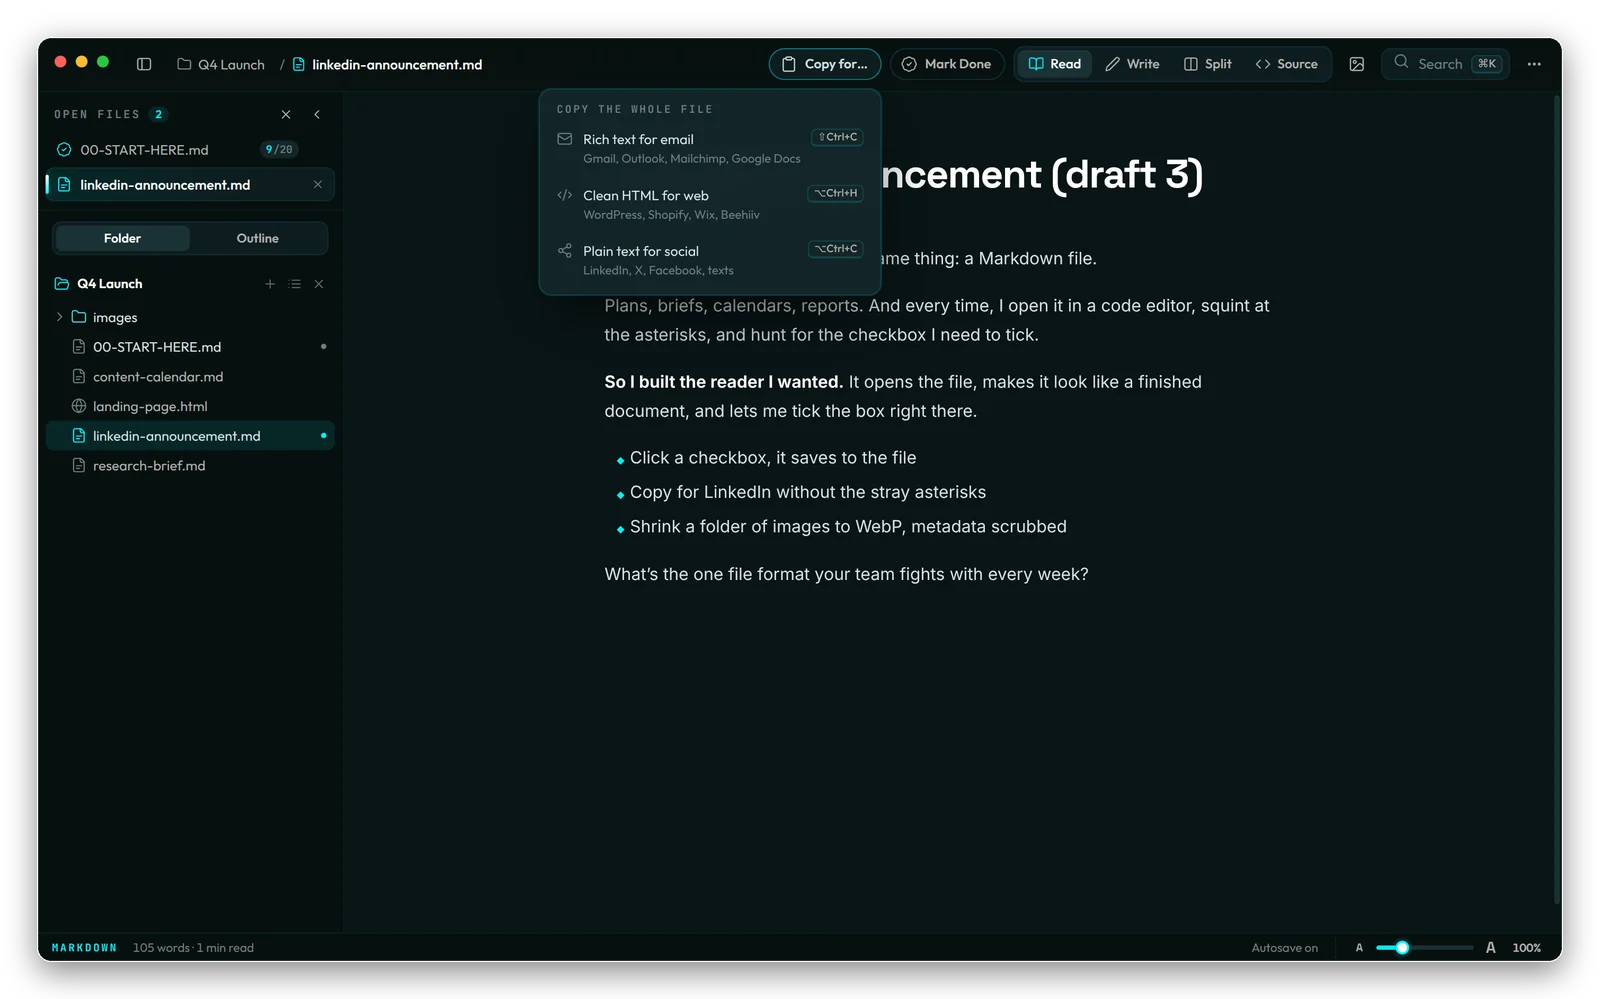Click large A to increase text size
Viewport: 1600px width, 999px height.
pyautogui.click(x=1490, y=948)
